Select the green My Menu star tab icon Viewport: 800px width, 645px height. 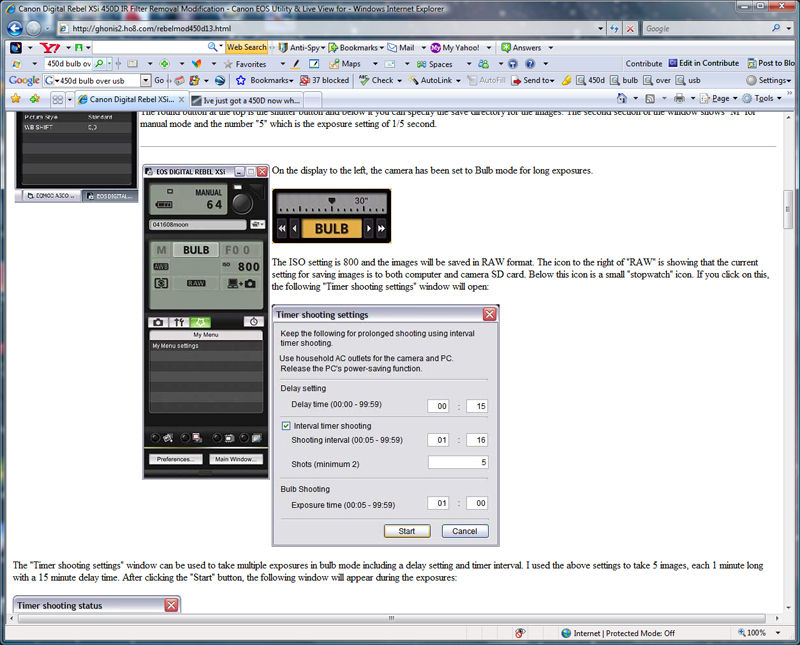(x=200, y=322)
